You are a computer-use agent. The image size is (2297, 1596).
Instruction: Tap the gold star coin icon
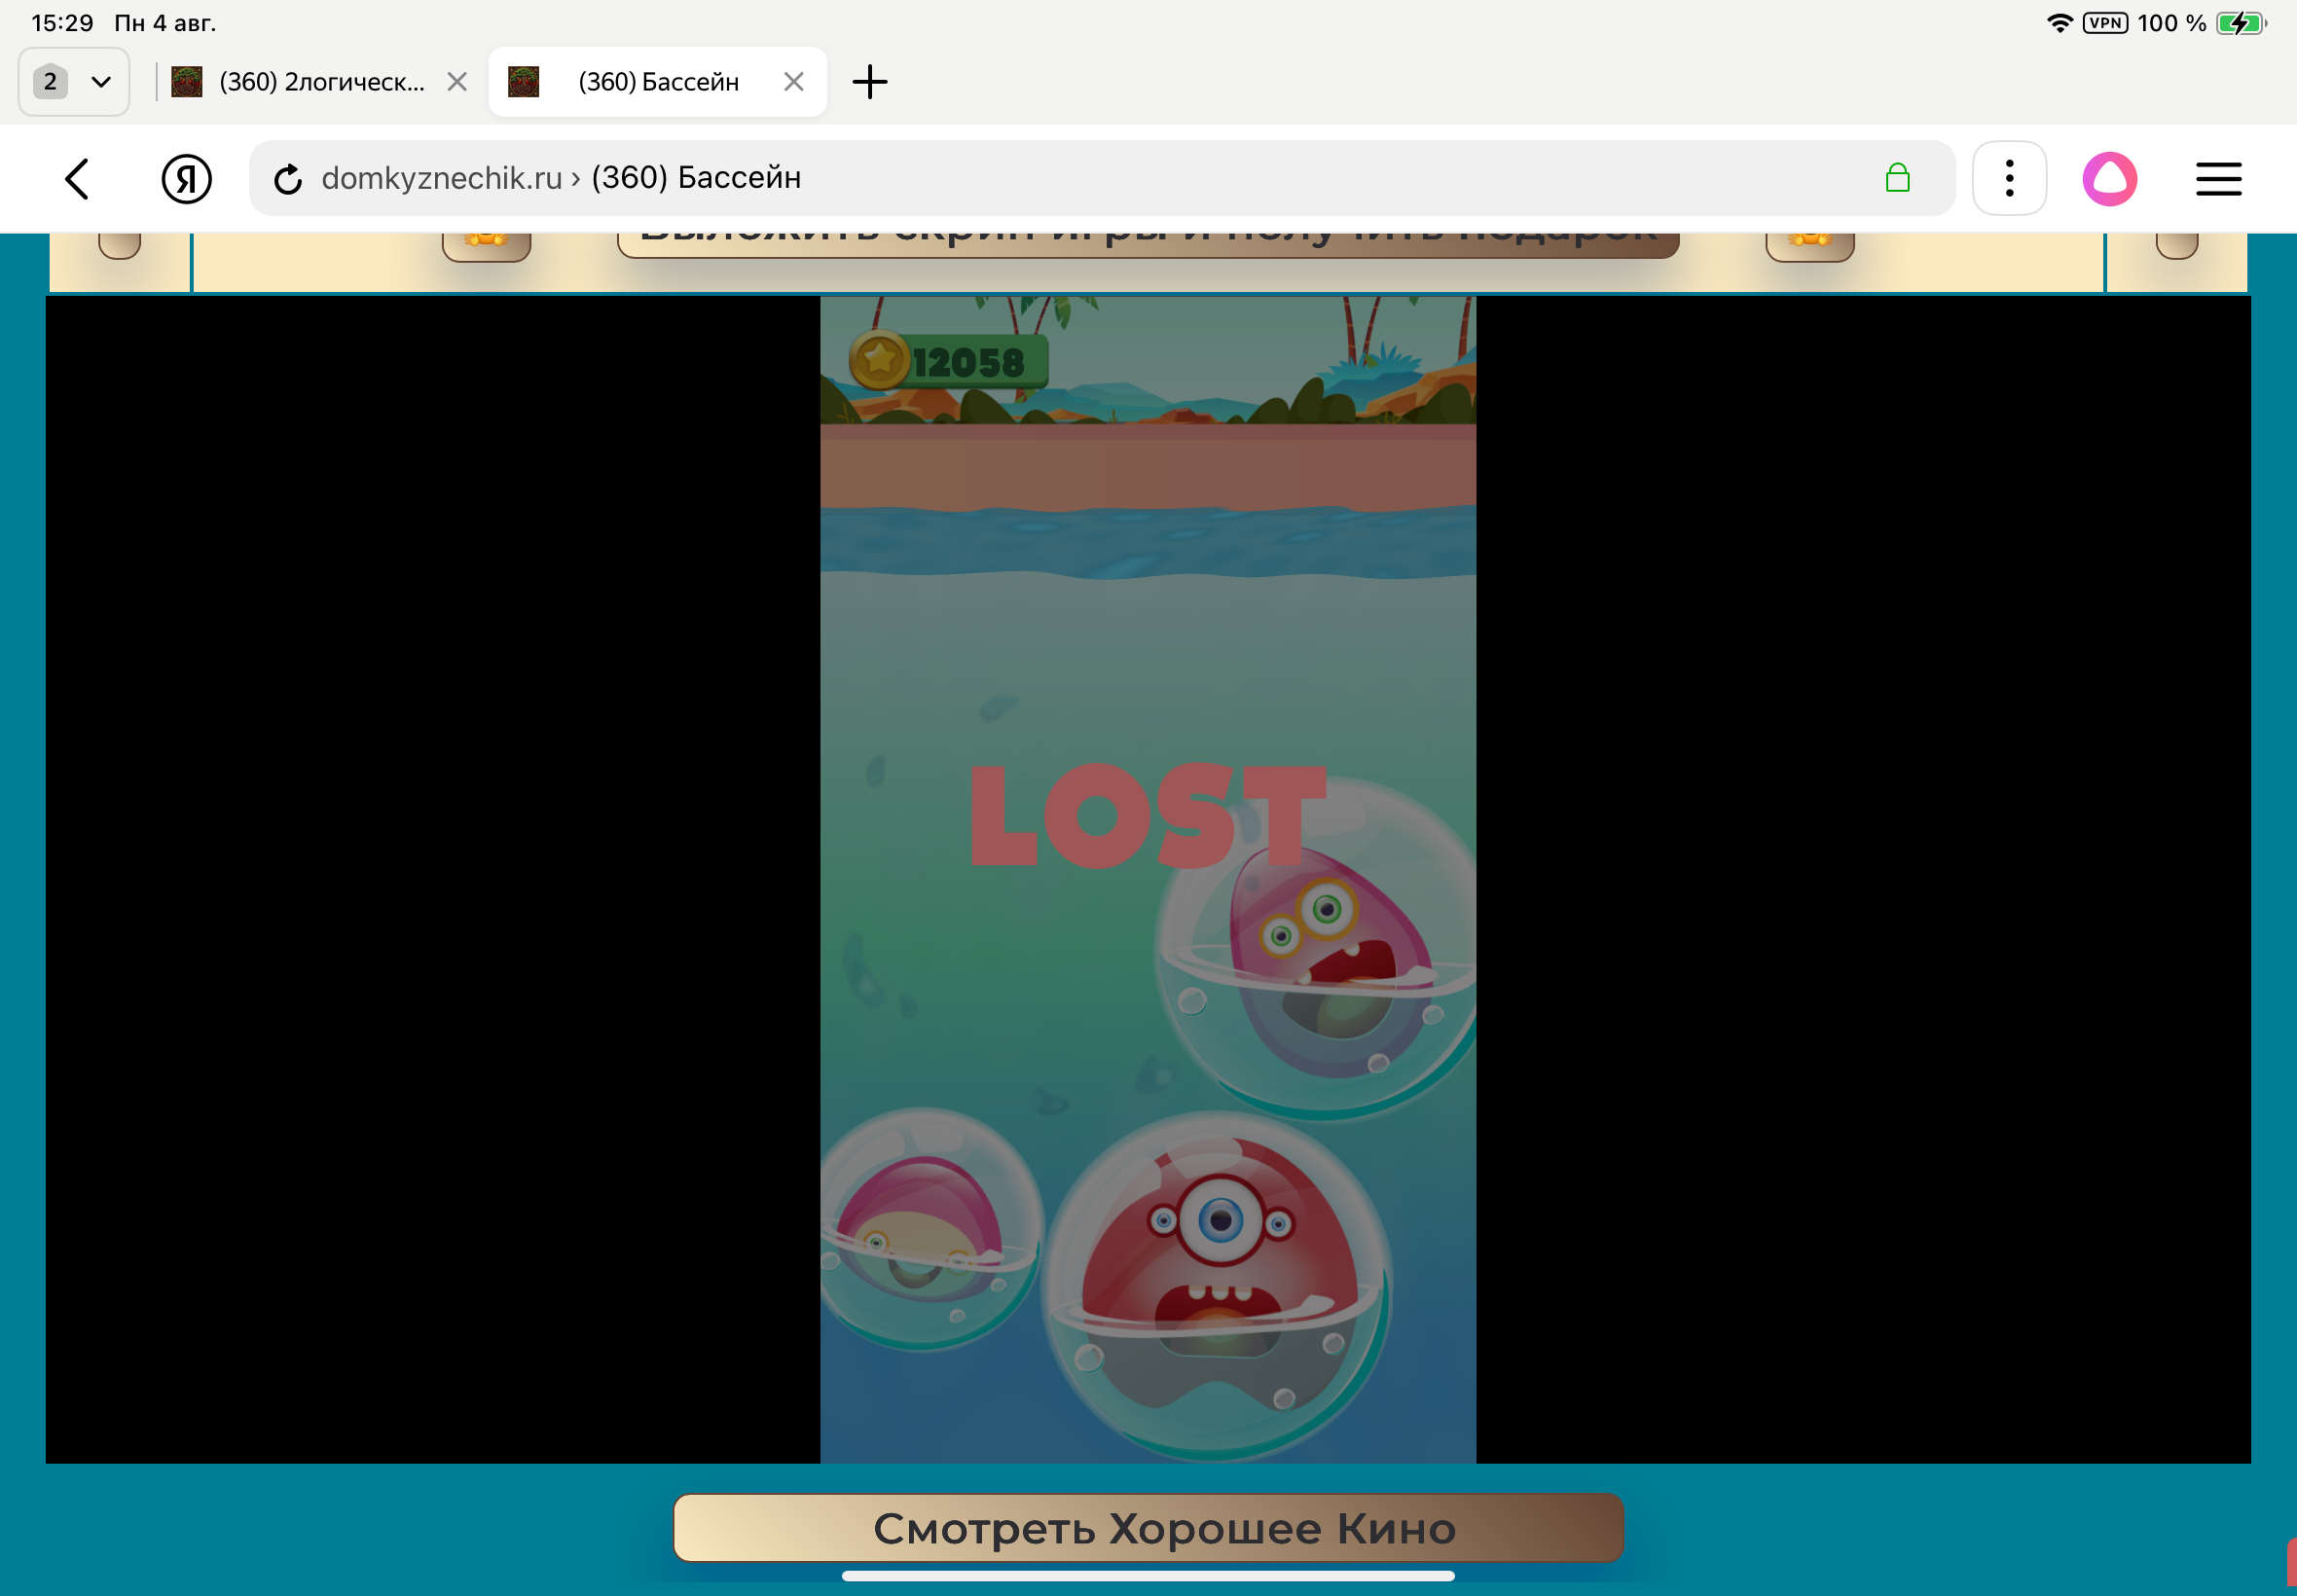coord(879,360)
